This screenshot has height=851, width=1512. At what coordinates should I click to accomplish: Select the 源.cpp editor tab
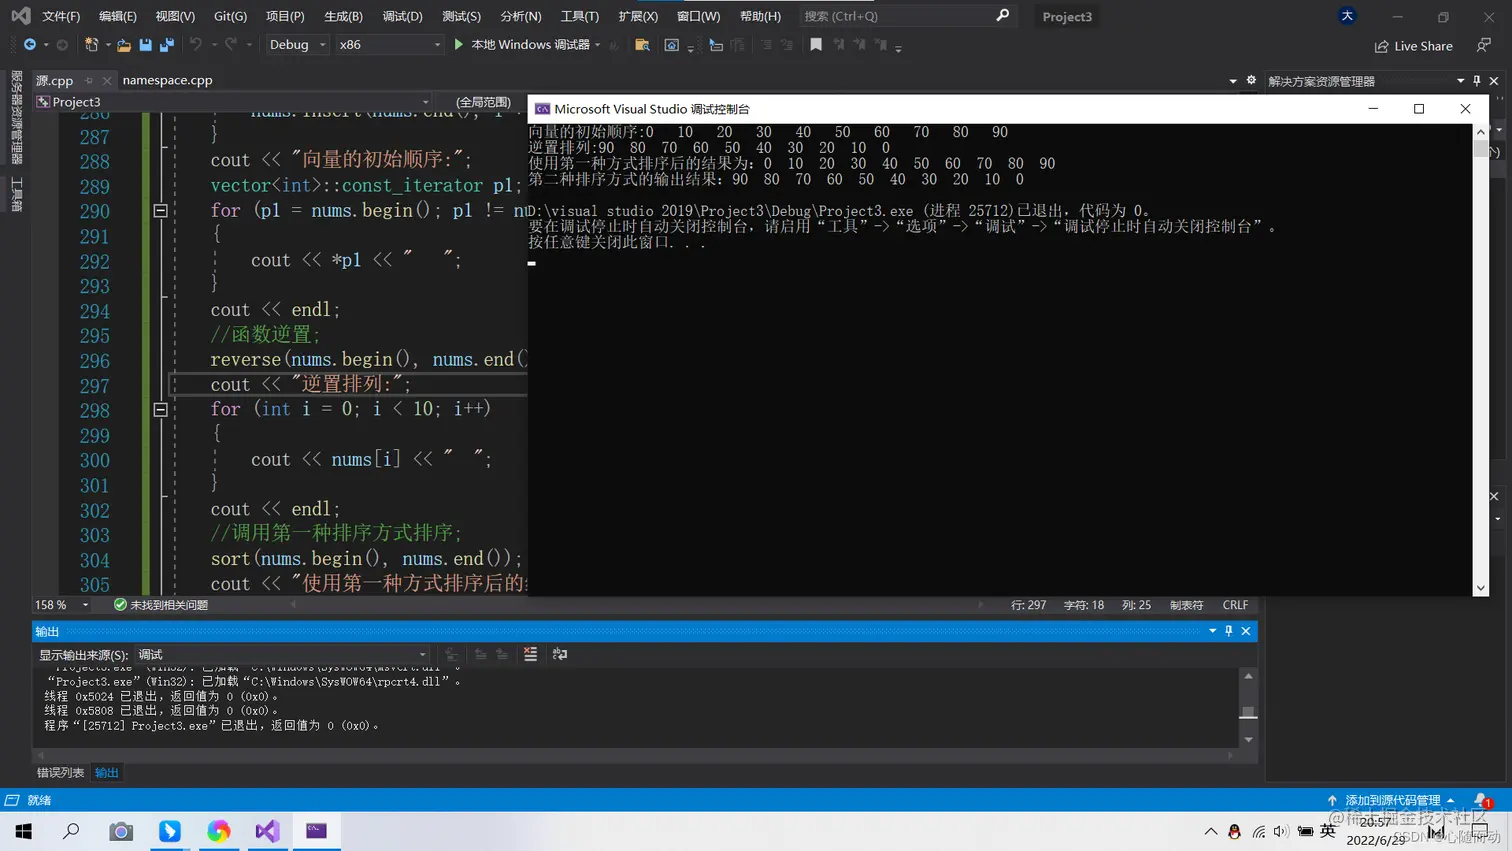[x=55, y=81]
